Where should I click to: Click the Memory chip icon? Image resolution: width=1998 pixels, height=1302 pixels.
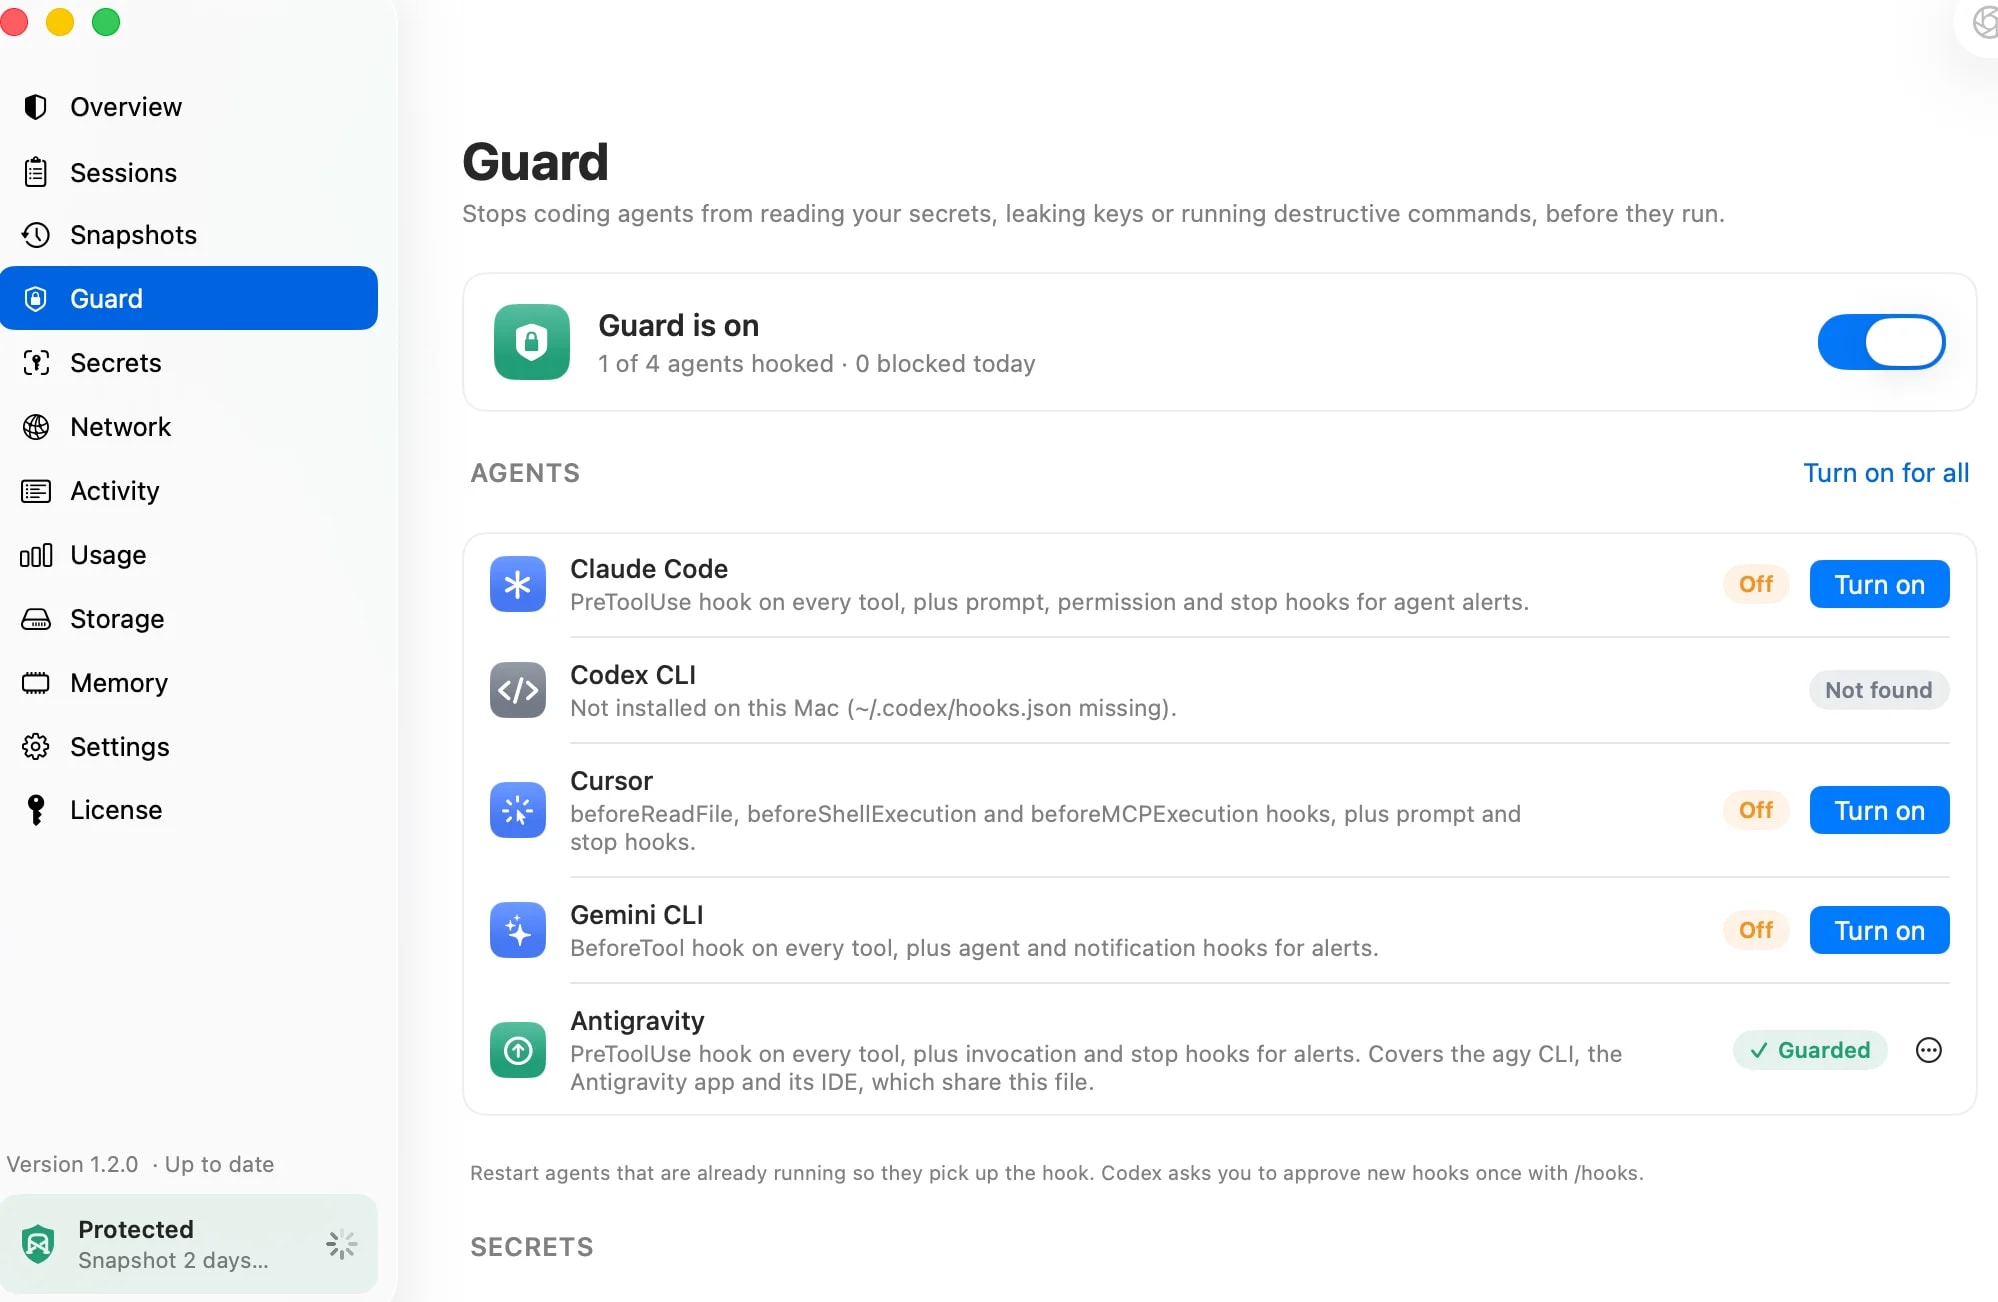[36, 683]
